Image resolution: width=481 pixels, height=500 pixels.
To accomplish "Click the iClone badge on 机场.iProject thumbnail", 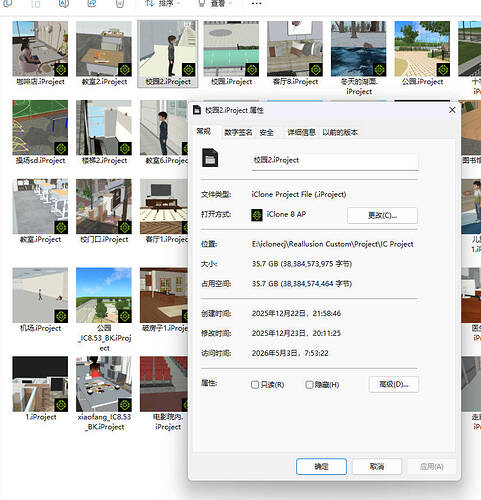I will (x=61, y=316).
